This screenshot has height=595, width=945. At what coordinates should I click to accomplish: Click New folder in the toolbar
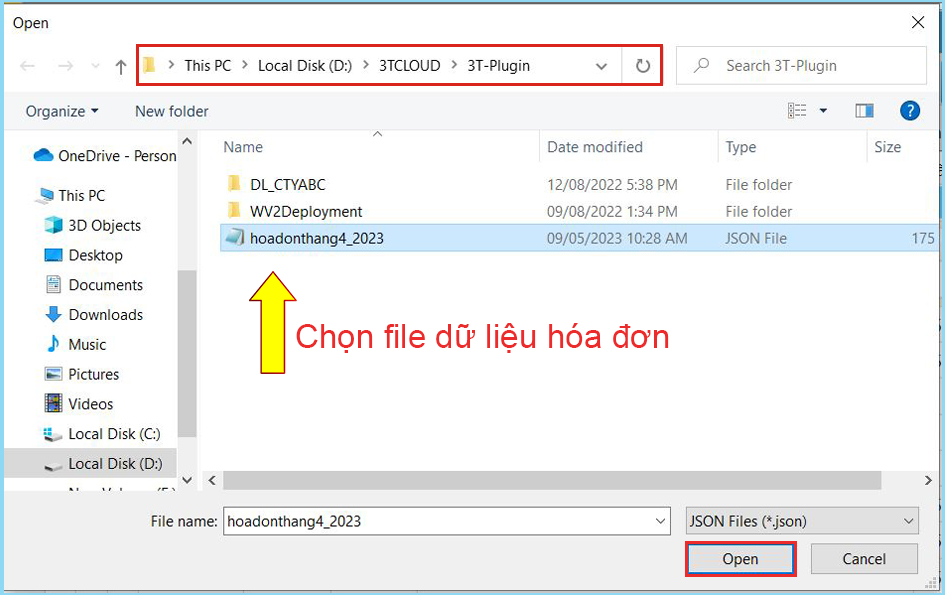point(172,111)
